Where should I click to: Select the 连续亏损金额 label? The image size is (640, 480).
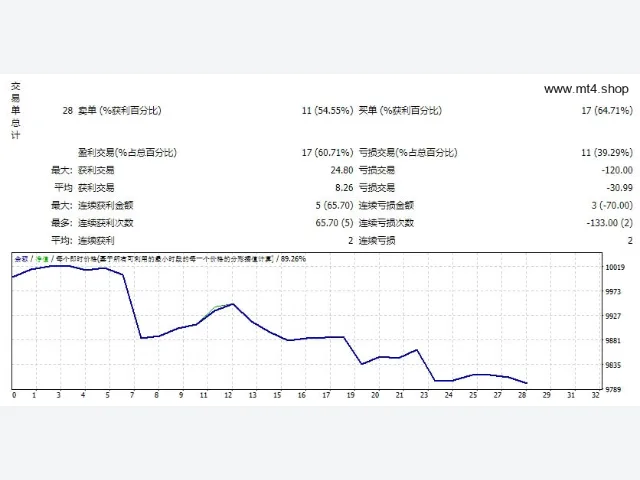[x=386, y=205]
